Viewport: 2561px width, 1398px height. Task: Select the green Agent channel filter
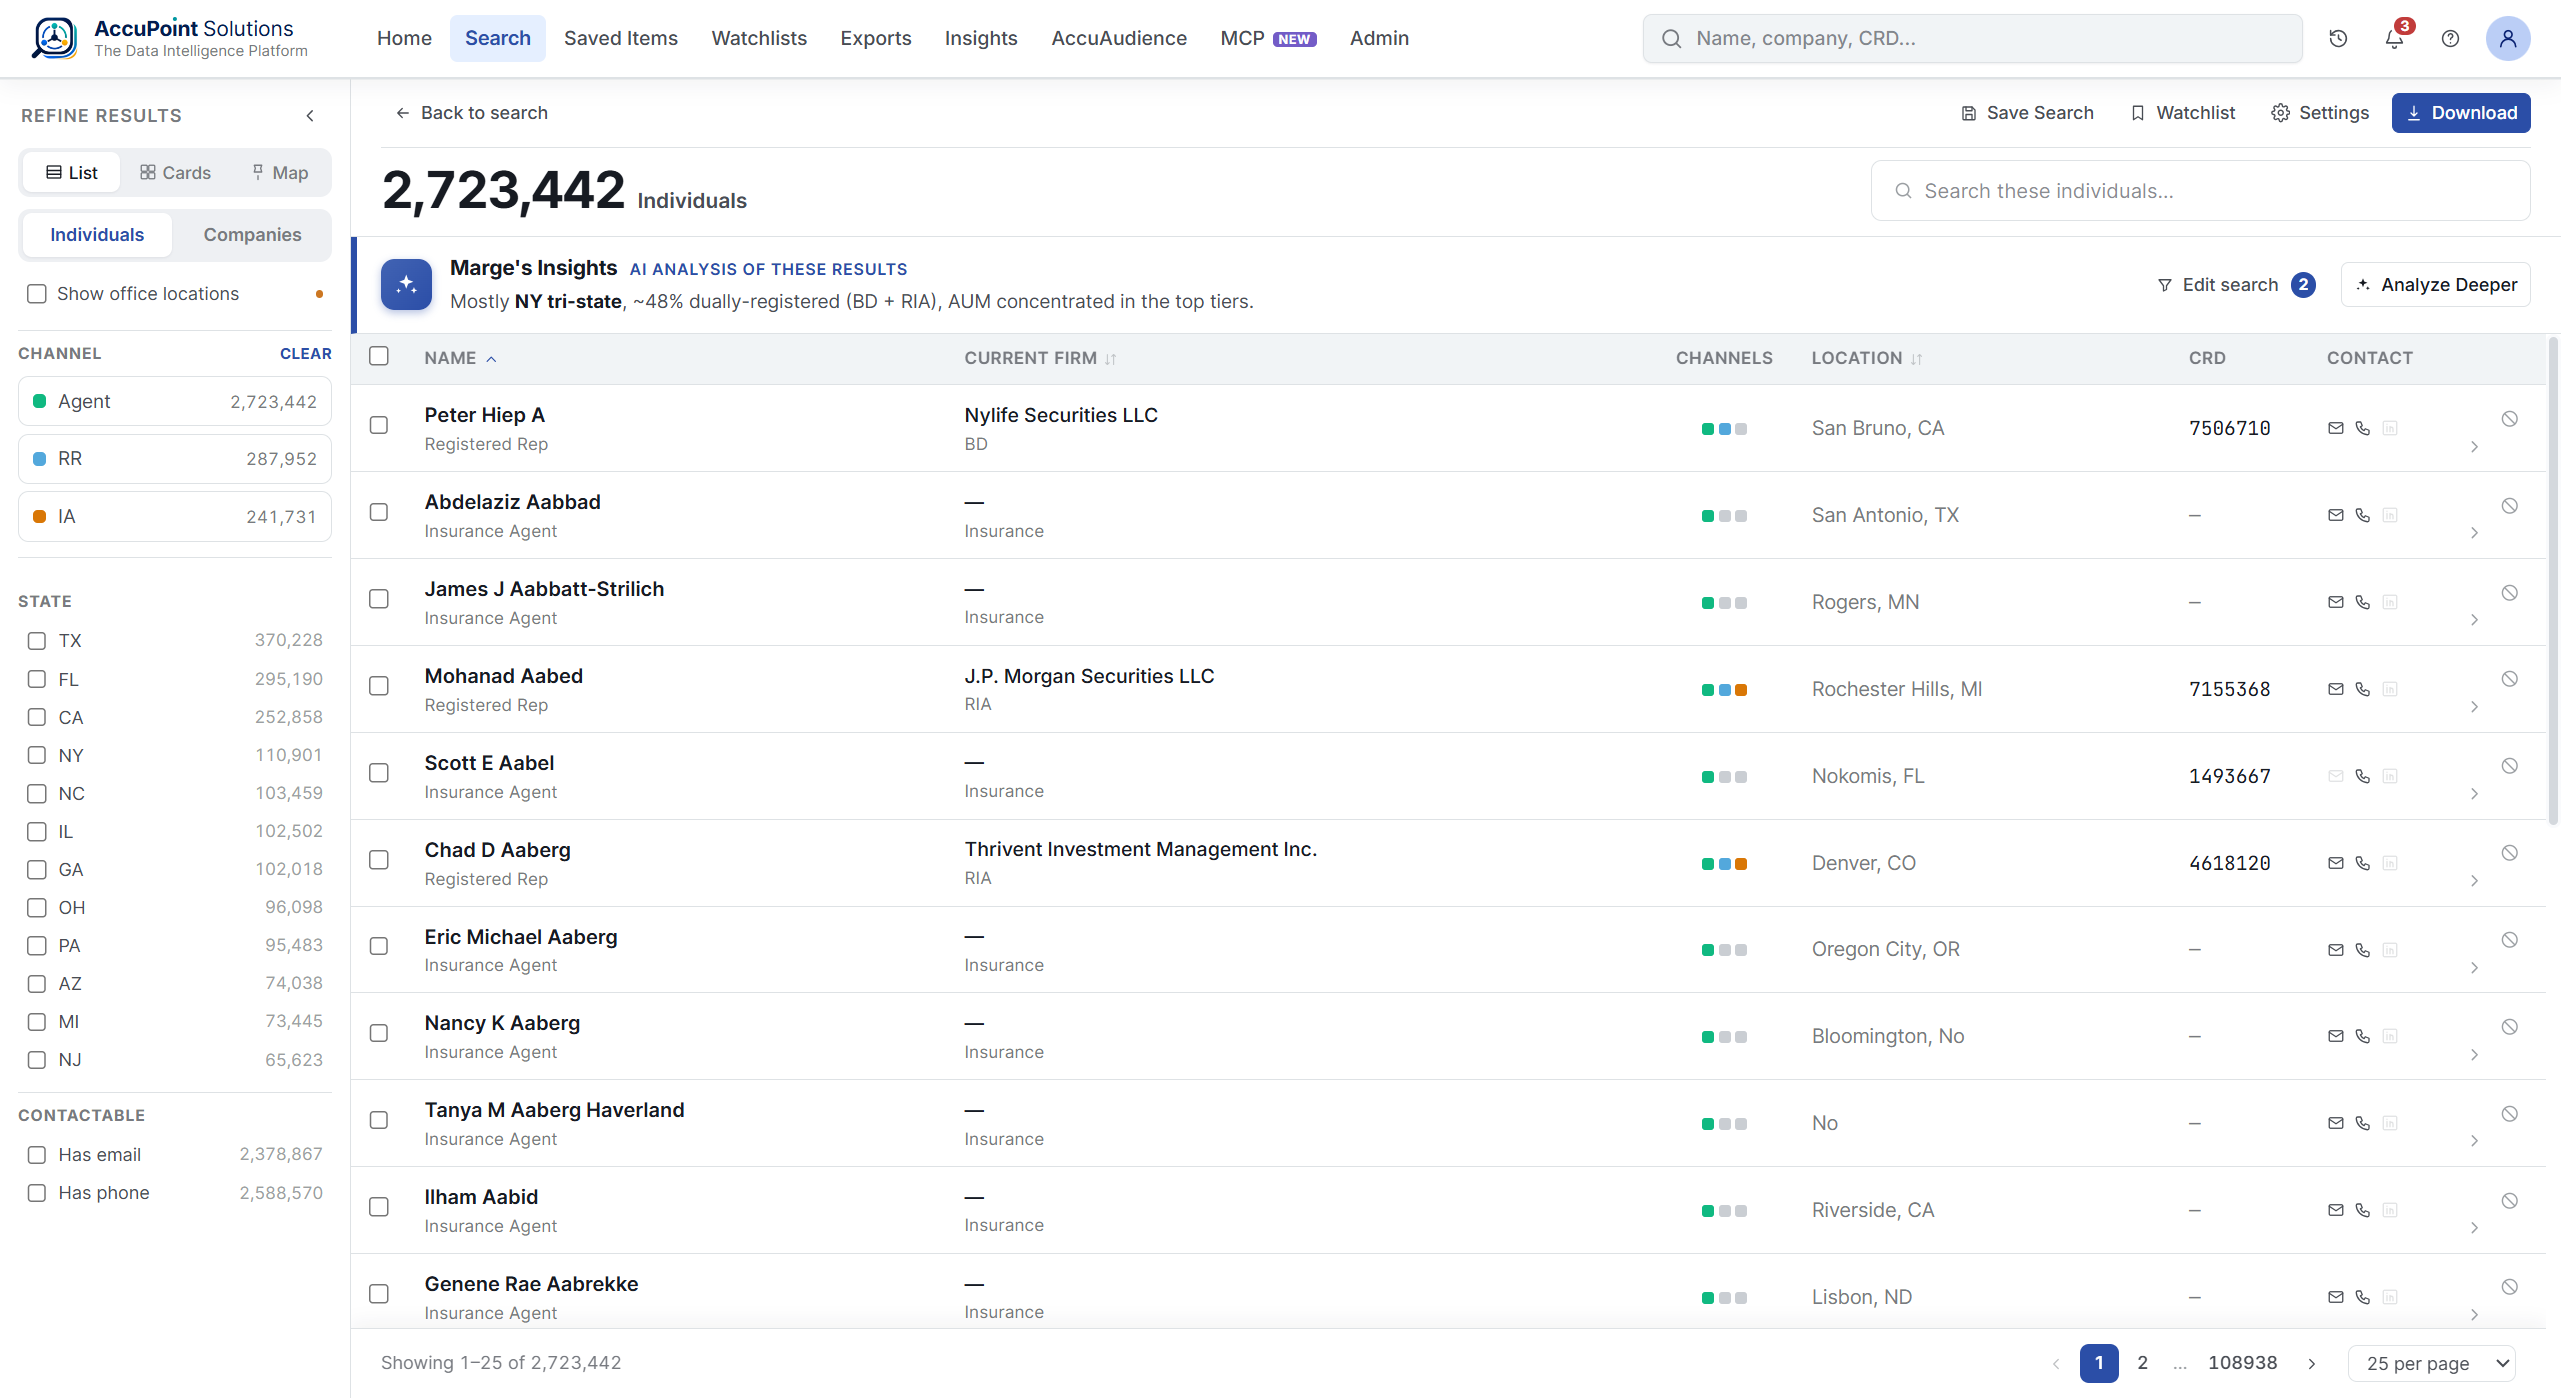(175, 402)
